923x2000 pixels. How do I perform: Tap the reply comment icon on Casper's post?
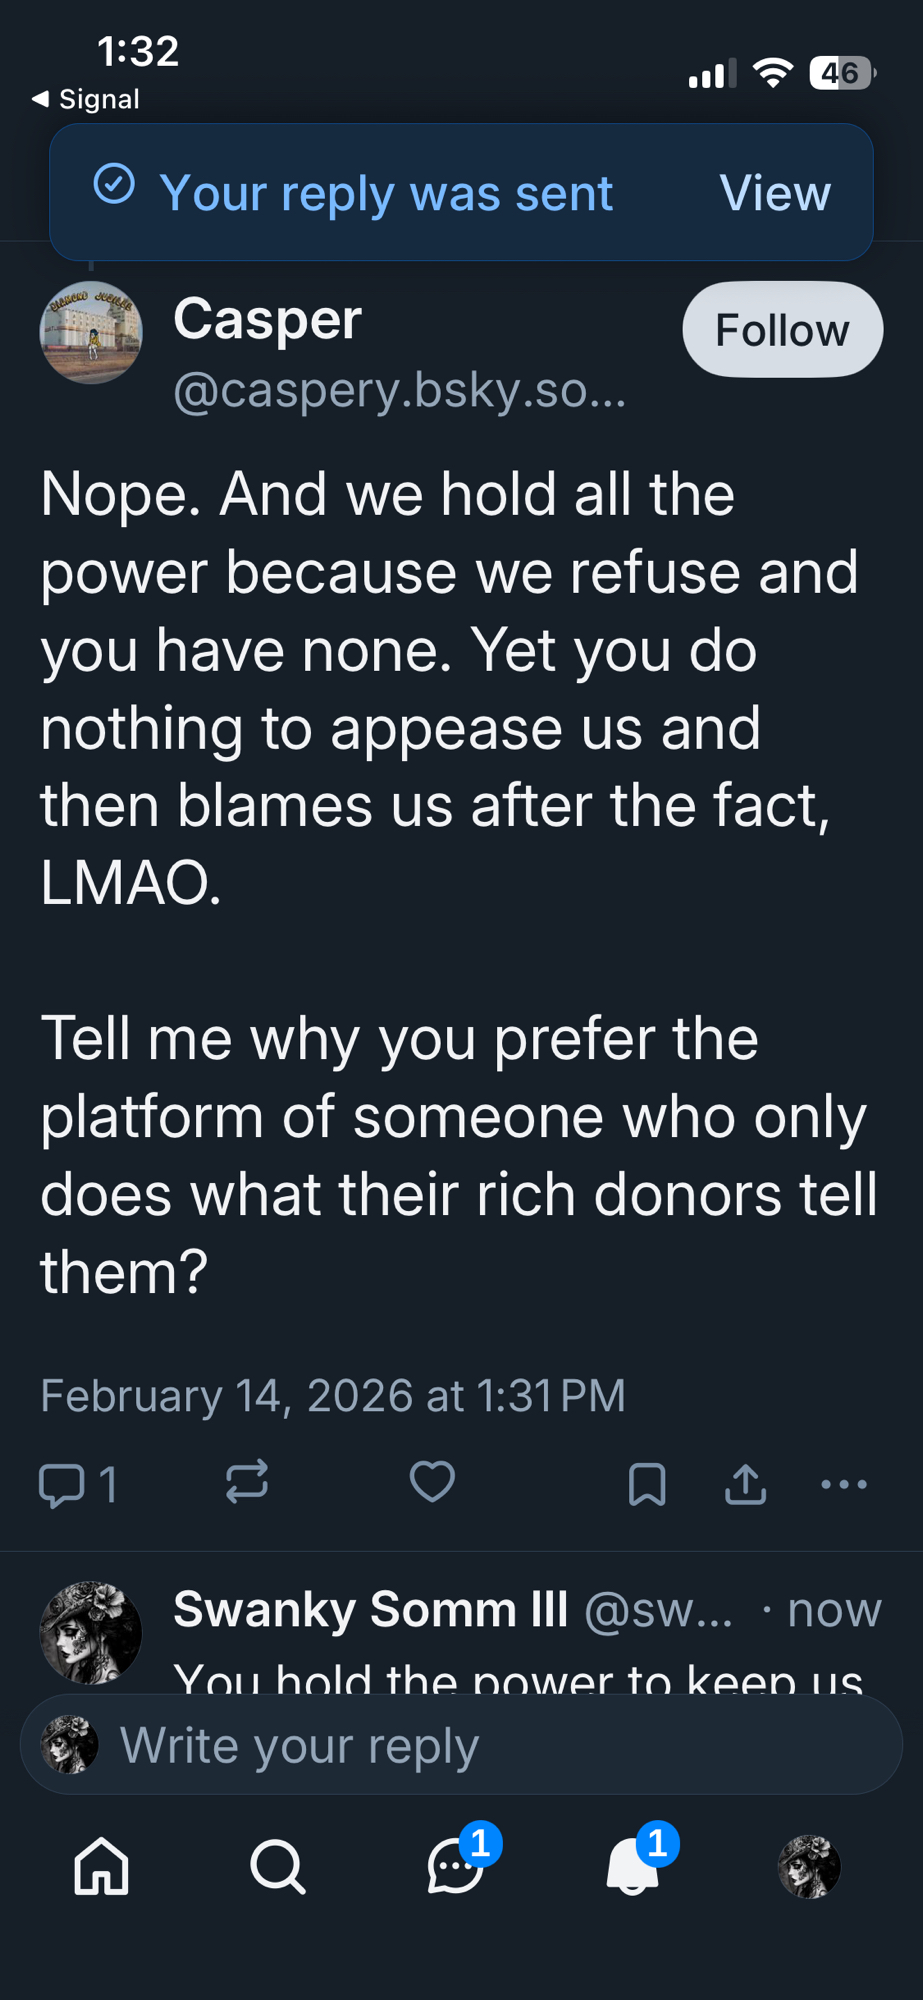pos(62,1484)
